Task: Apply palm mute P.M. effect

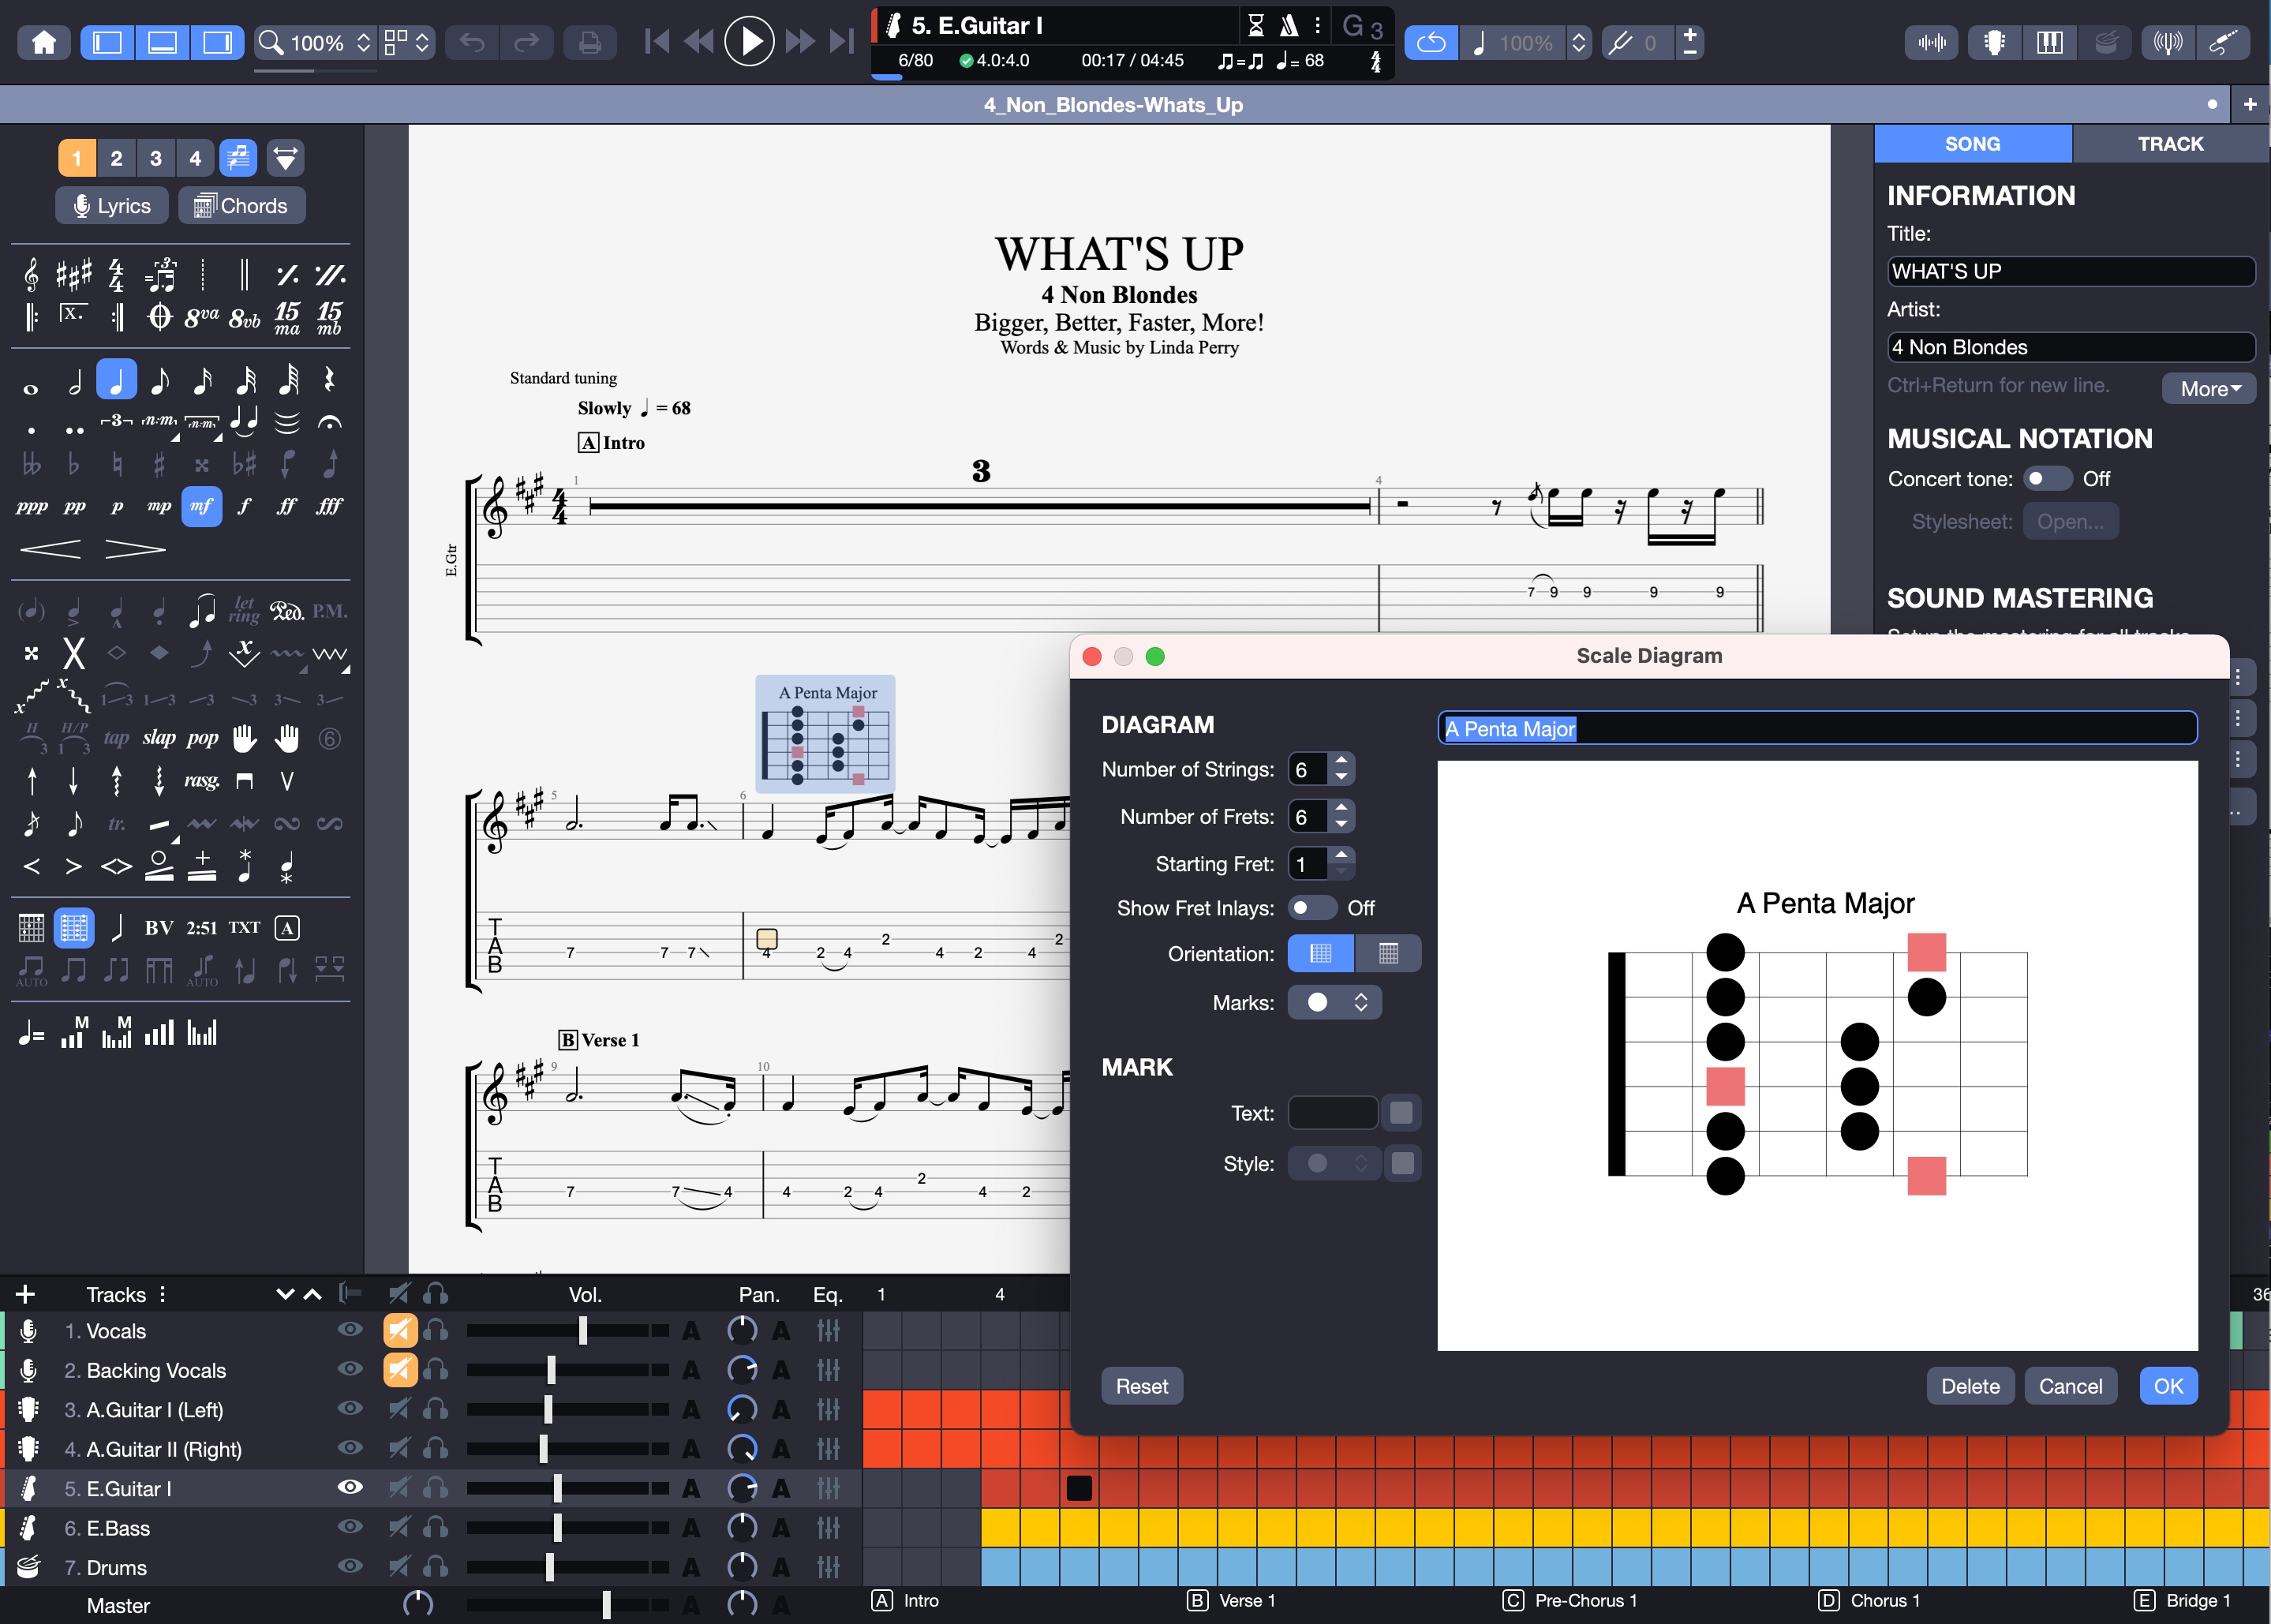Action: [x=329, y=611]
